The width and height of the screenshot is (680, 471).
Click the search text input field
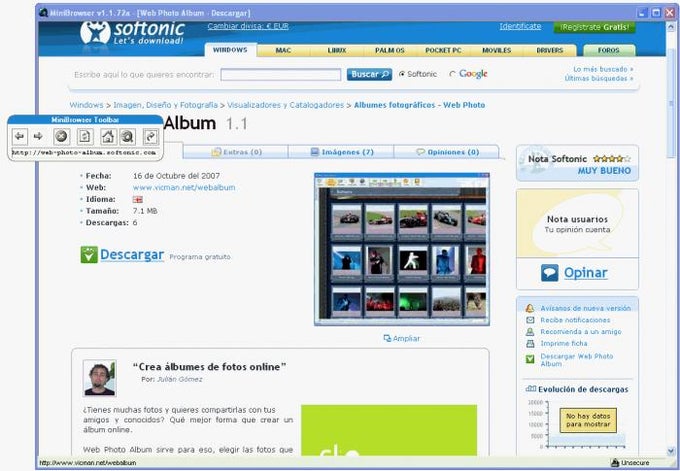click(281, 75)
